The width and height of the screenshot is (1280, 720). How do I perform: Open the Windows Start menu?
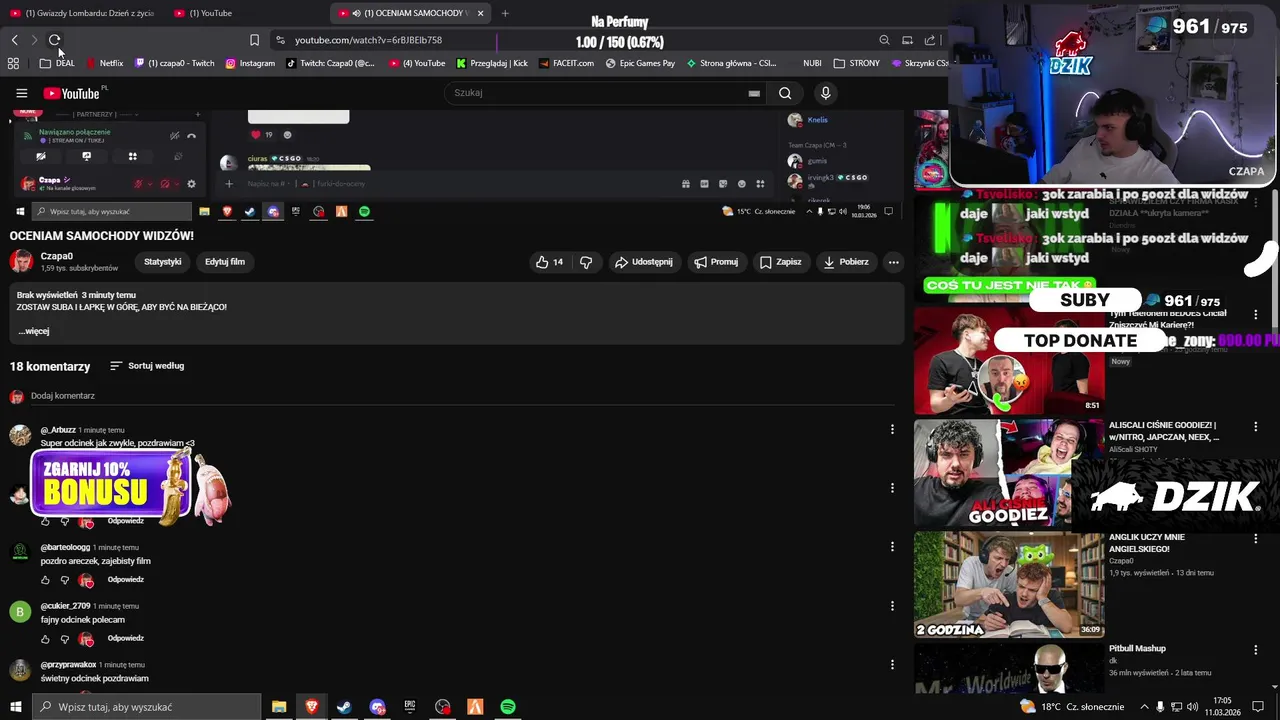[15, 707]
